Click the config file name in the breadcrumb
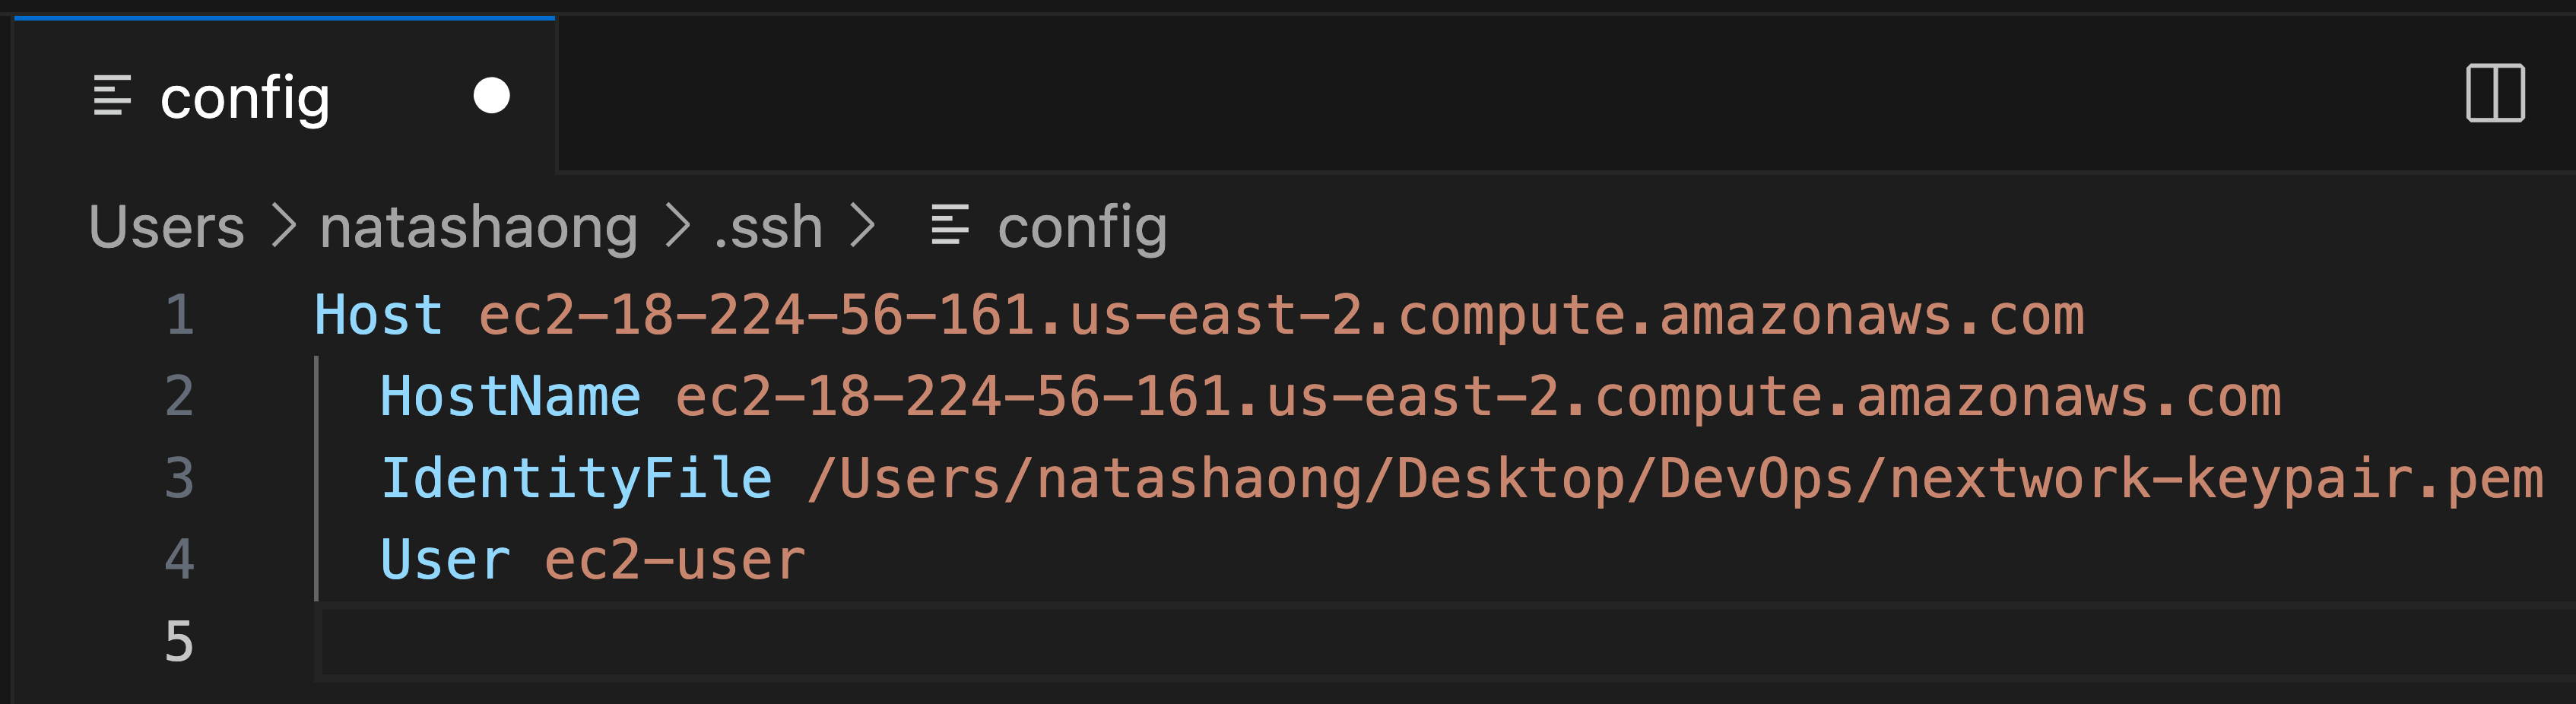This screenshot has width=2576, height=704. coord(1082,227)
